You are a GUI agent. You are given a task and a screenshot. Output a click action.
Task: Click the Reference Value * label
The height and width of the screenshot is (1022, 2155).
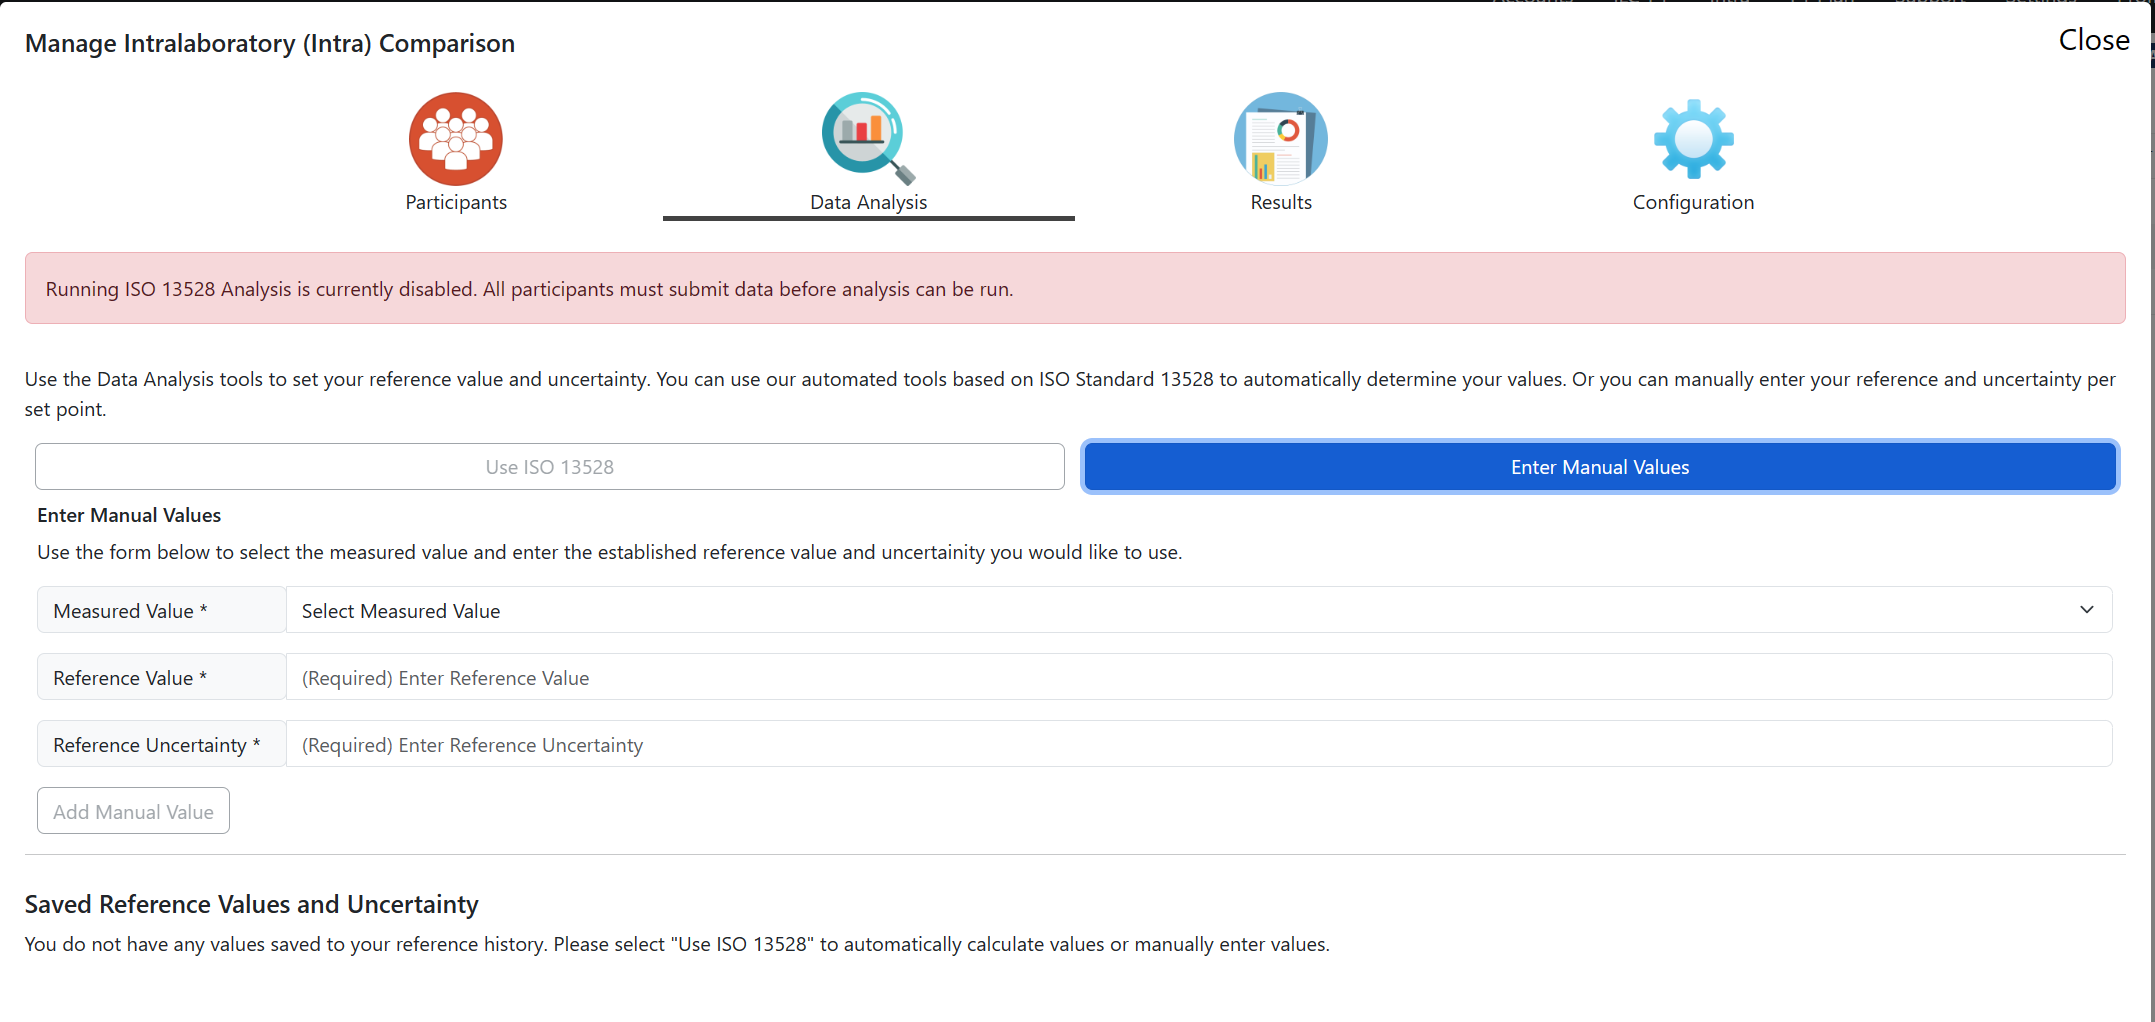pyautogui.click(x=161, y=677)
